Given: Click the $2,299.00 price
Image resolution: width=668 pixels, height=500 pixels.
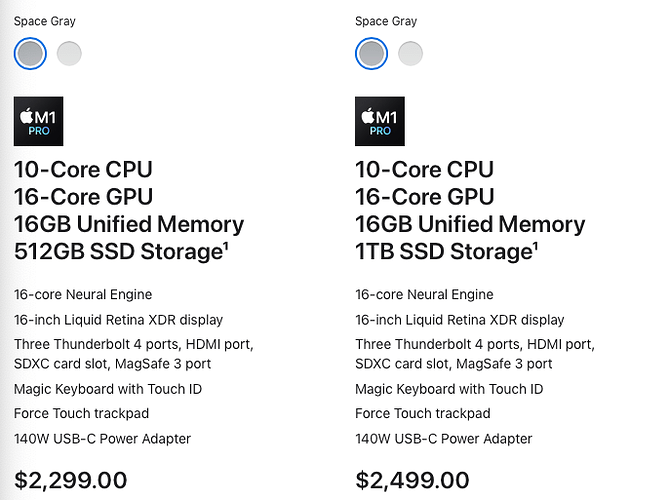Looking at the screenshot, I should [x=70, y=480].
